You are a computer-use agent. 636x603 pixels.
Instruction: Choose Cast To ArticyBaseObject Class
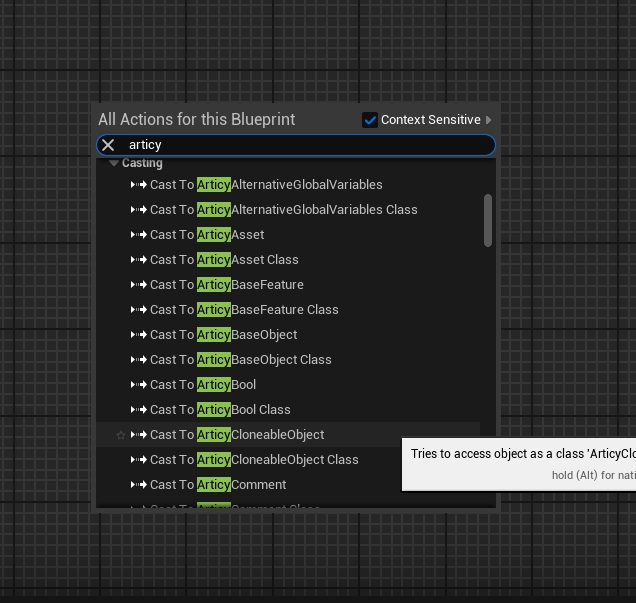pyautogui.click(x=240, y=360)
